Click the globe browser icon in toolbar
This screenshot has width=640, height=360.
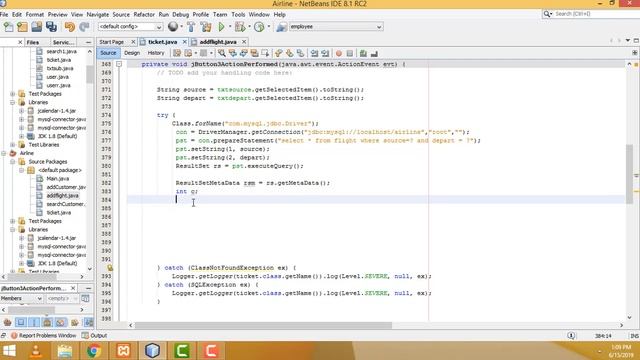tap(173, 27)
